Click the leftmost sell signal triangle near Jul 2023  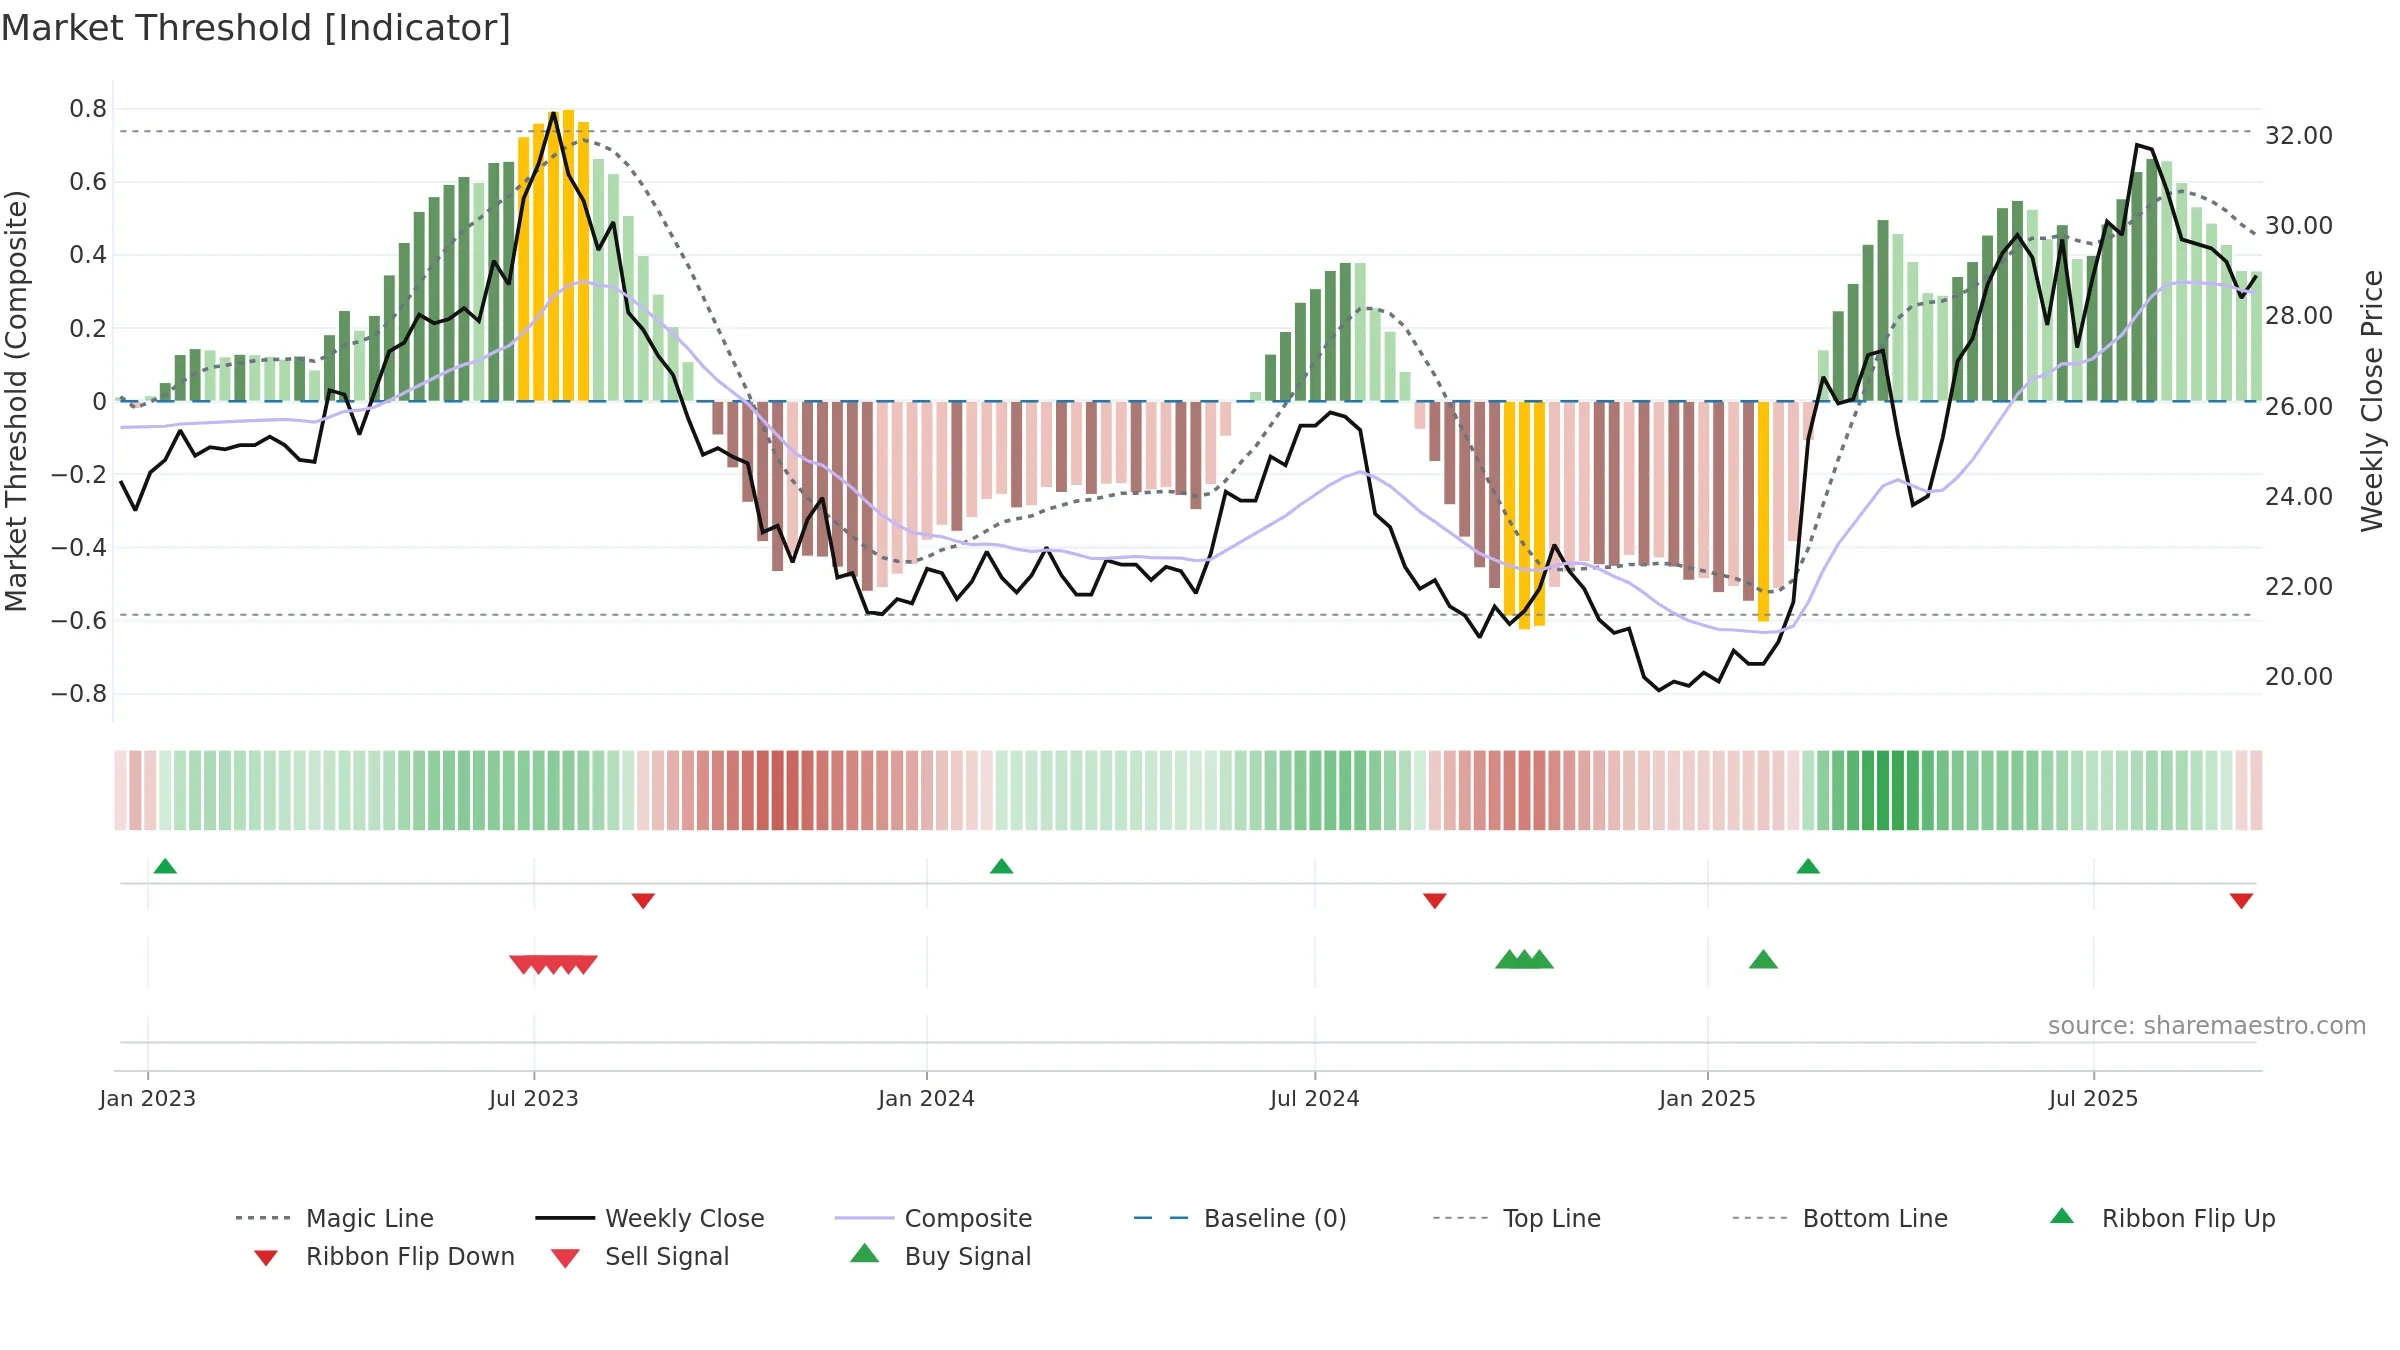[x=523, y=965]
